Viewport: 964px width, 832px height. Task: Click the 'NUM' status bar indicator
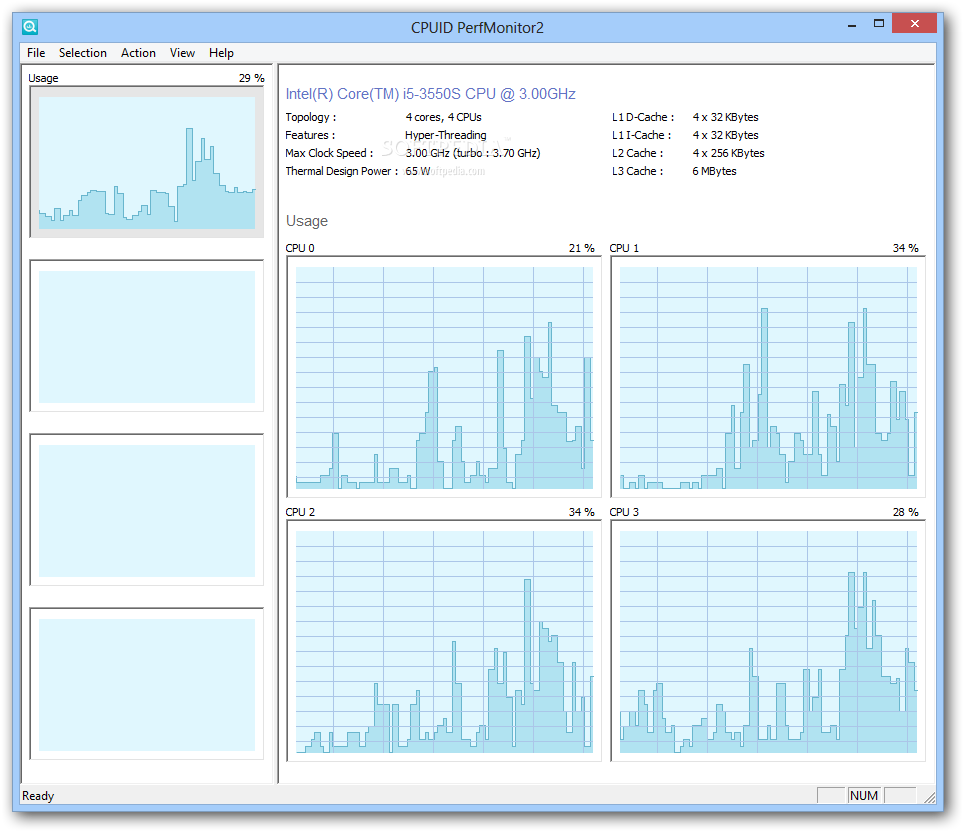click(x=864, y=796)
